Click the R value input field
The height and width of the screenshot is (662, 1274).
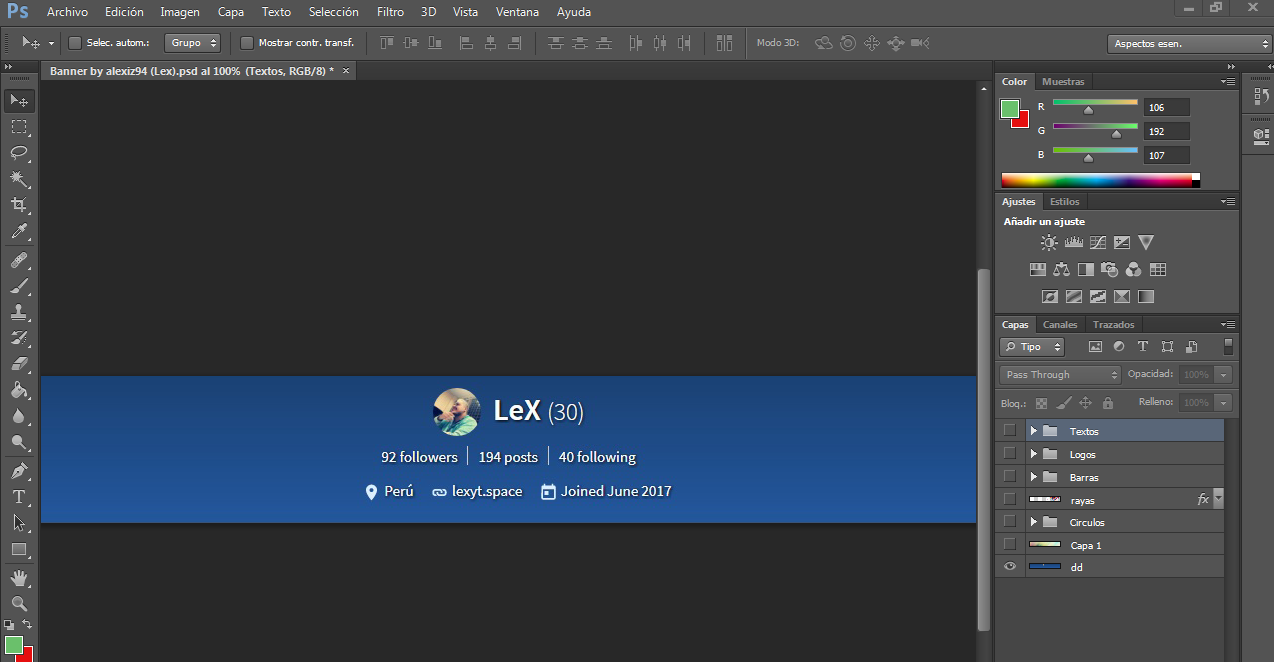[x=1167, y=107]
